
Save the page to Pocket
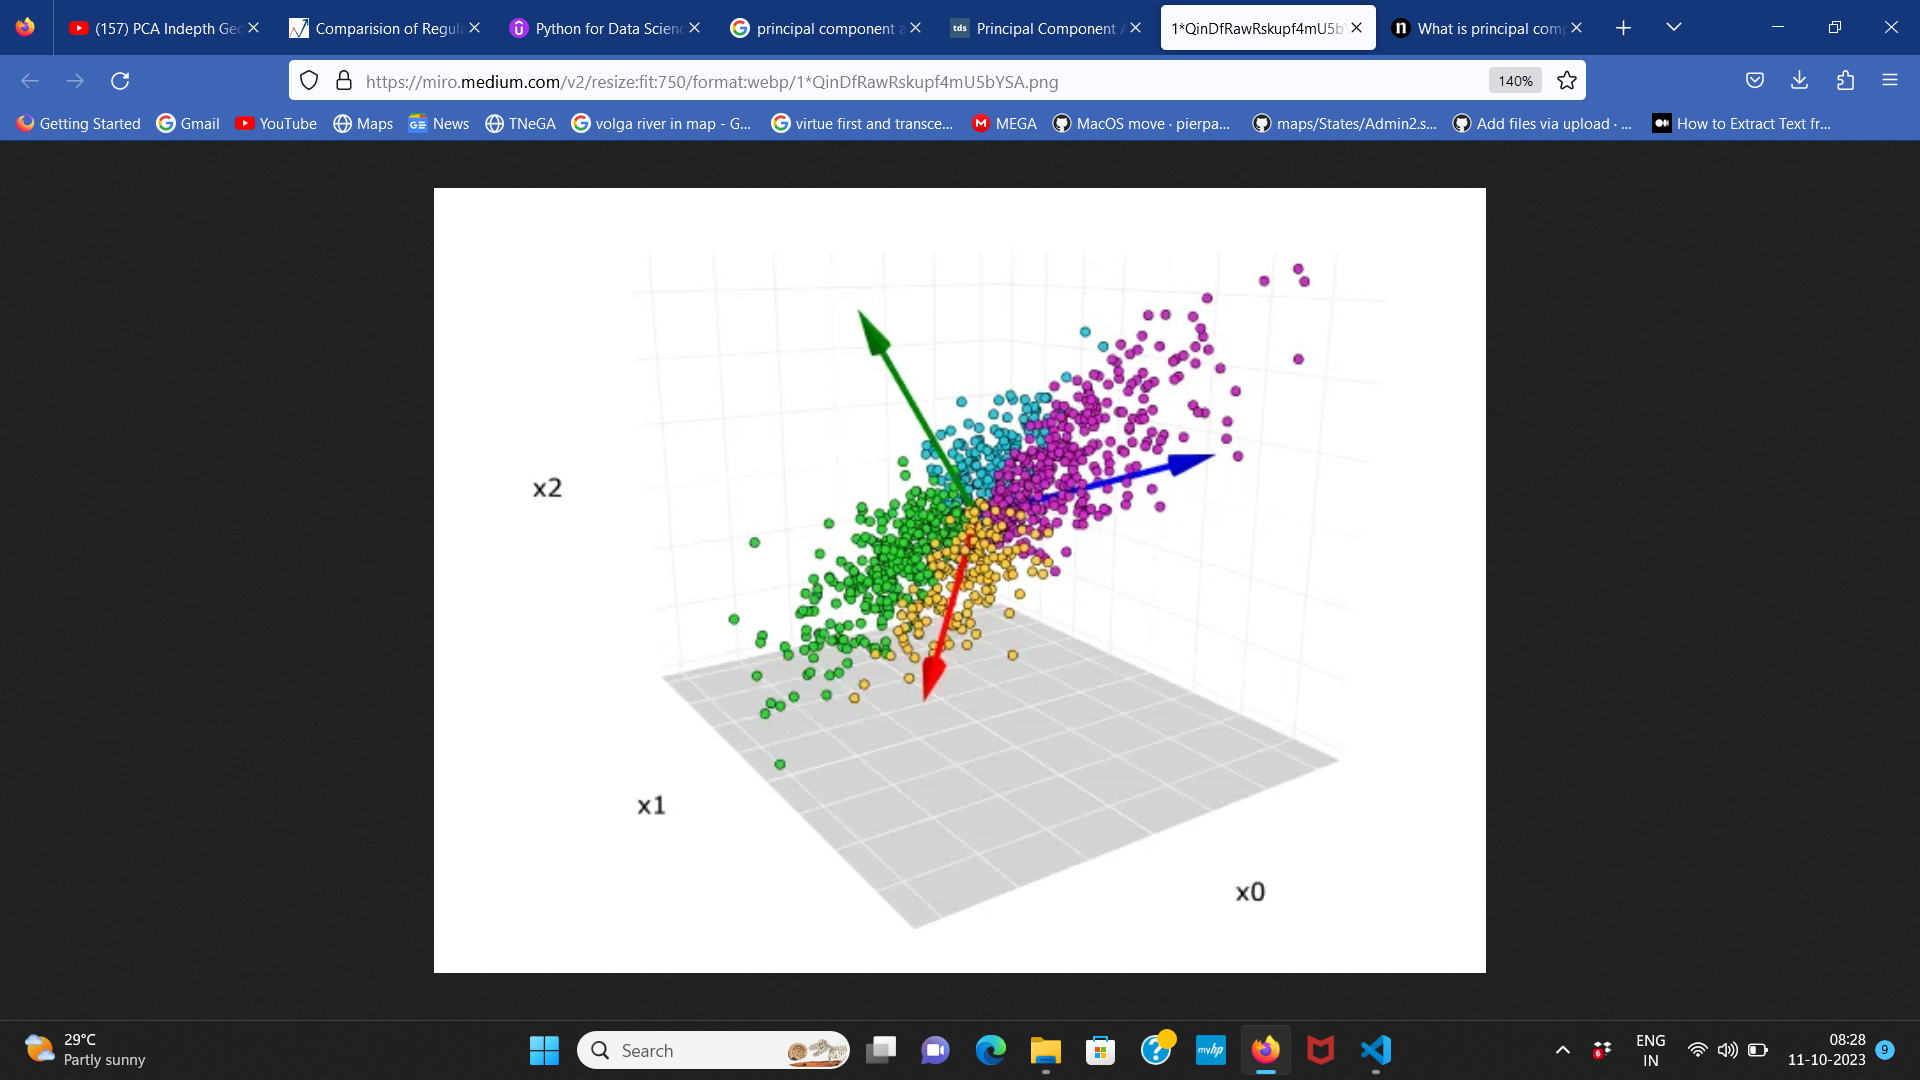pos(1755,80)
